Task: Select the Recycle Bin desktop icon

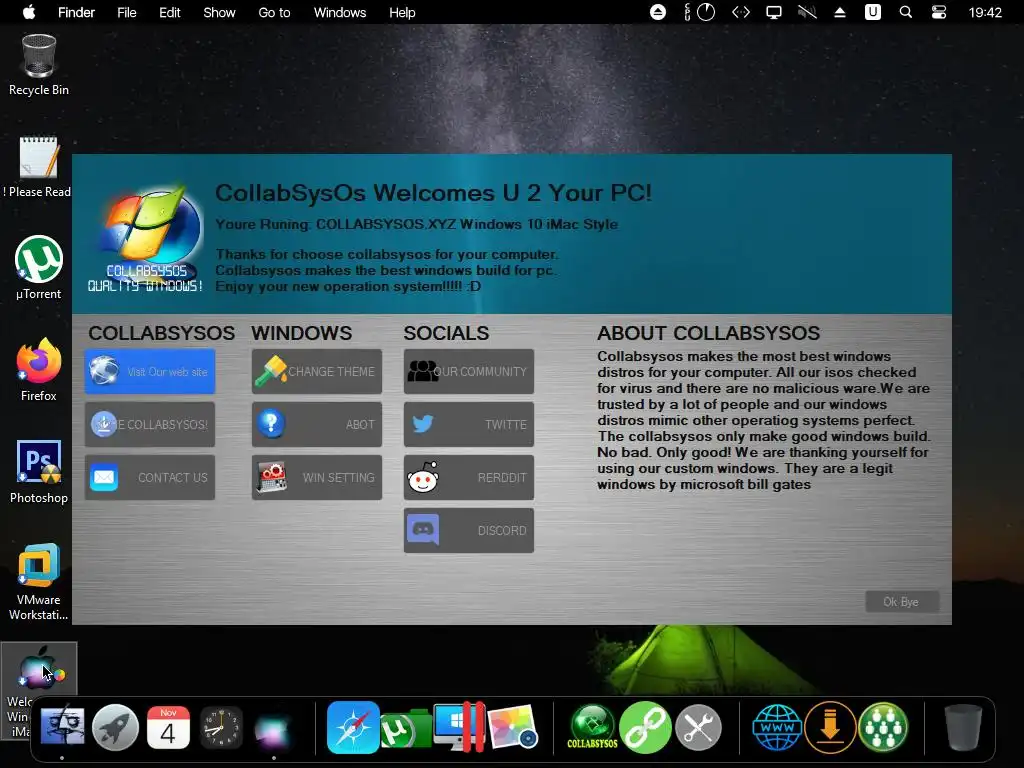Action: point(39,65)
